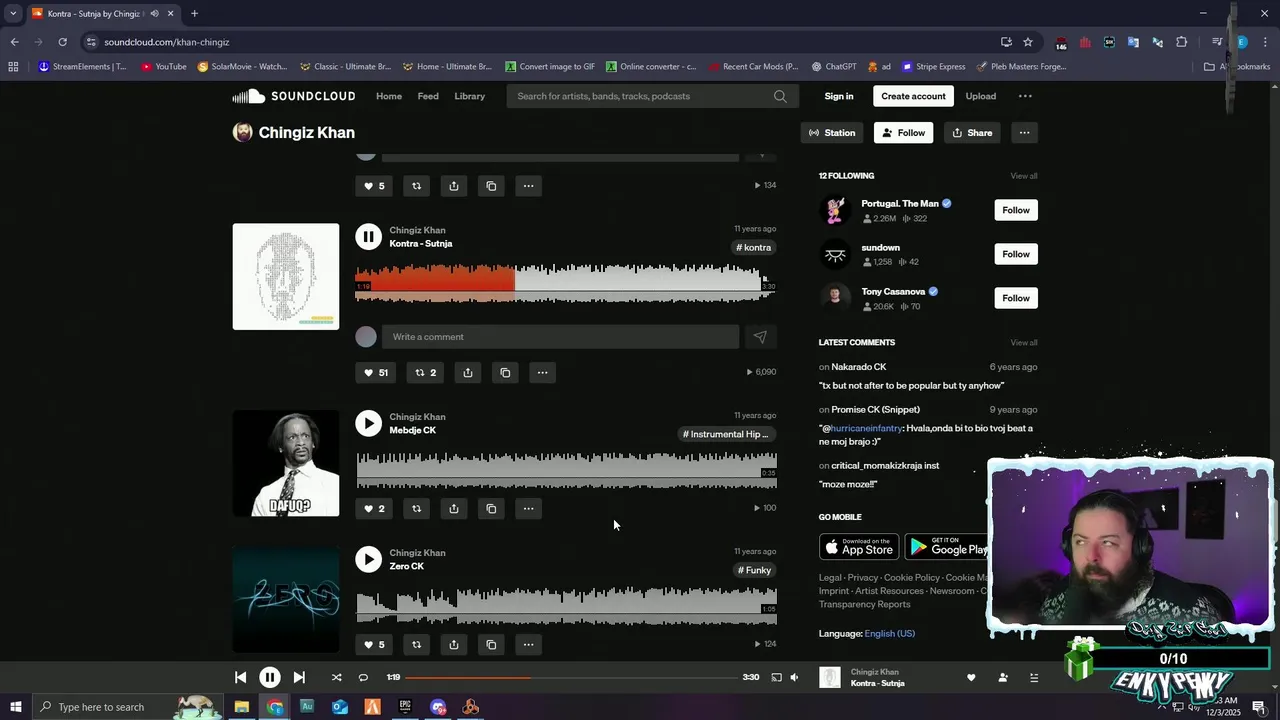Click the Sign in button
Image resolution: width=1280 pixels, height=720 pixels.
(839, 96)
